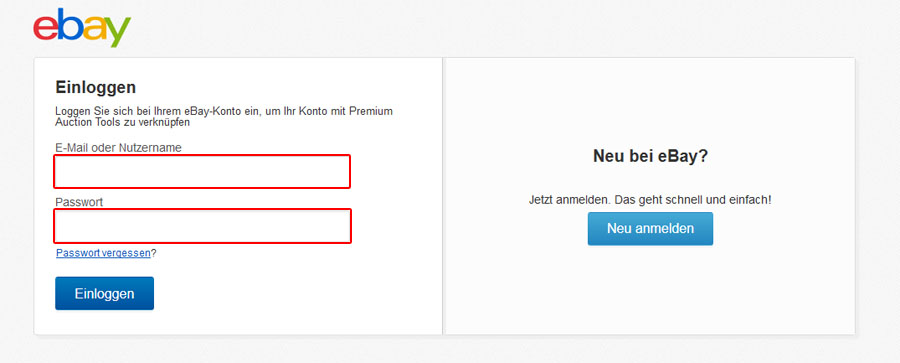The image size is (900, 363).
Task: Click the eBay logo
Action: [82, 27]
